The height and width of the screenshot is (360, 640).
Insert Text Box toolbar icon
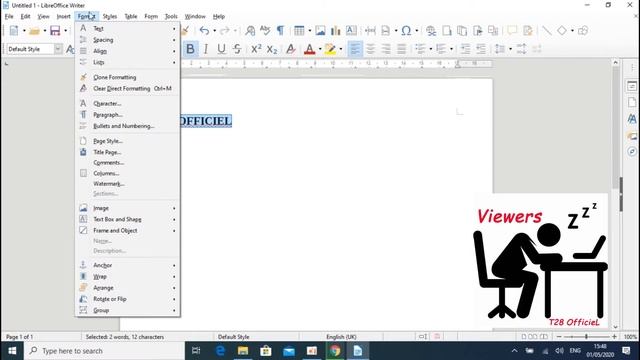coord(351,30)
